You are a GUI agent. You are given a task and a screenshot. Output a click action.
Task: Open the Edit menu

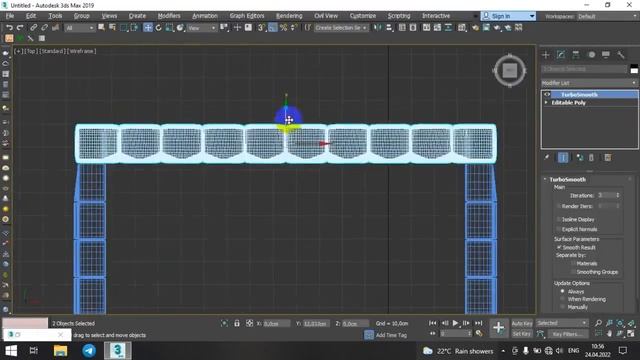tap(31, 16)
